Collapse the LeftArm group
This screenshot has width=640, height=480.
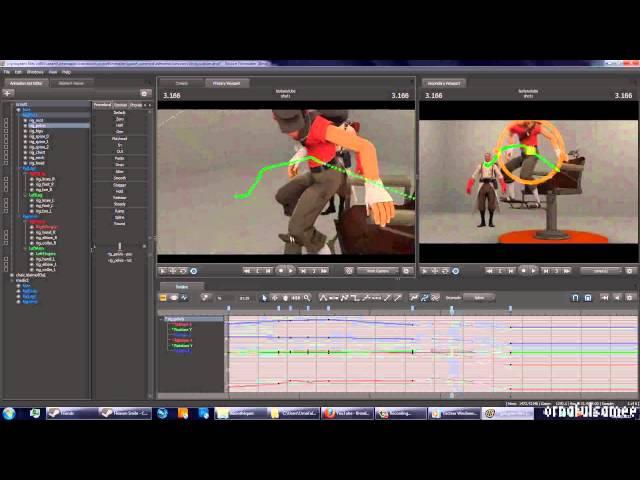coord(25,248)
